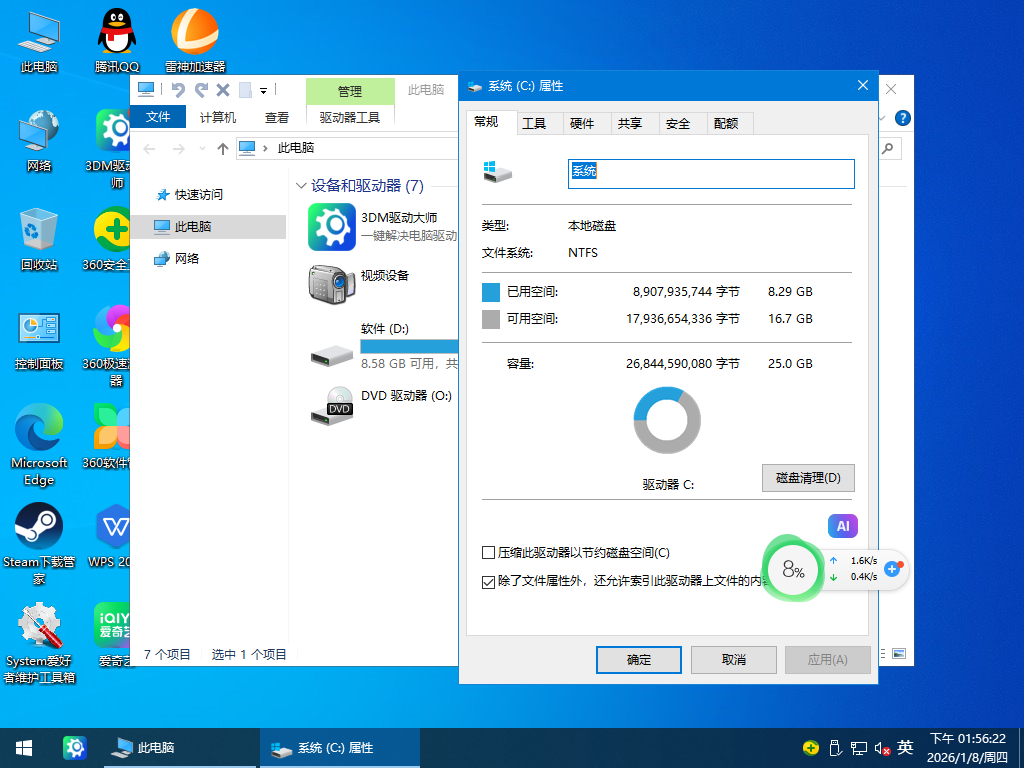Enable 压缩此驱动器以节约磁盘空间 checkbox
Screen dimensions: 1024x768
[489, 553]
